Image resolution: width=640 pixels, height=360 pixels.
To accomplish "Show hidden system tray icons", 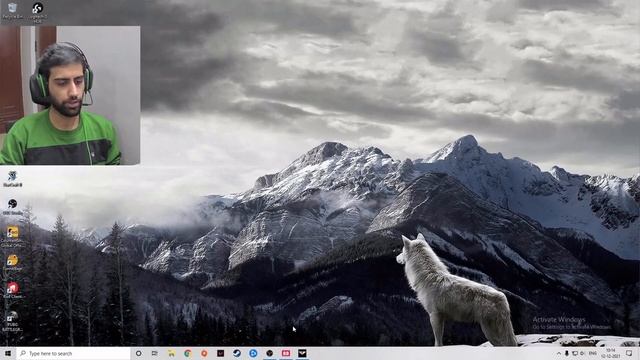I will 559,353.
